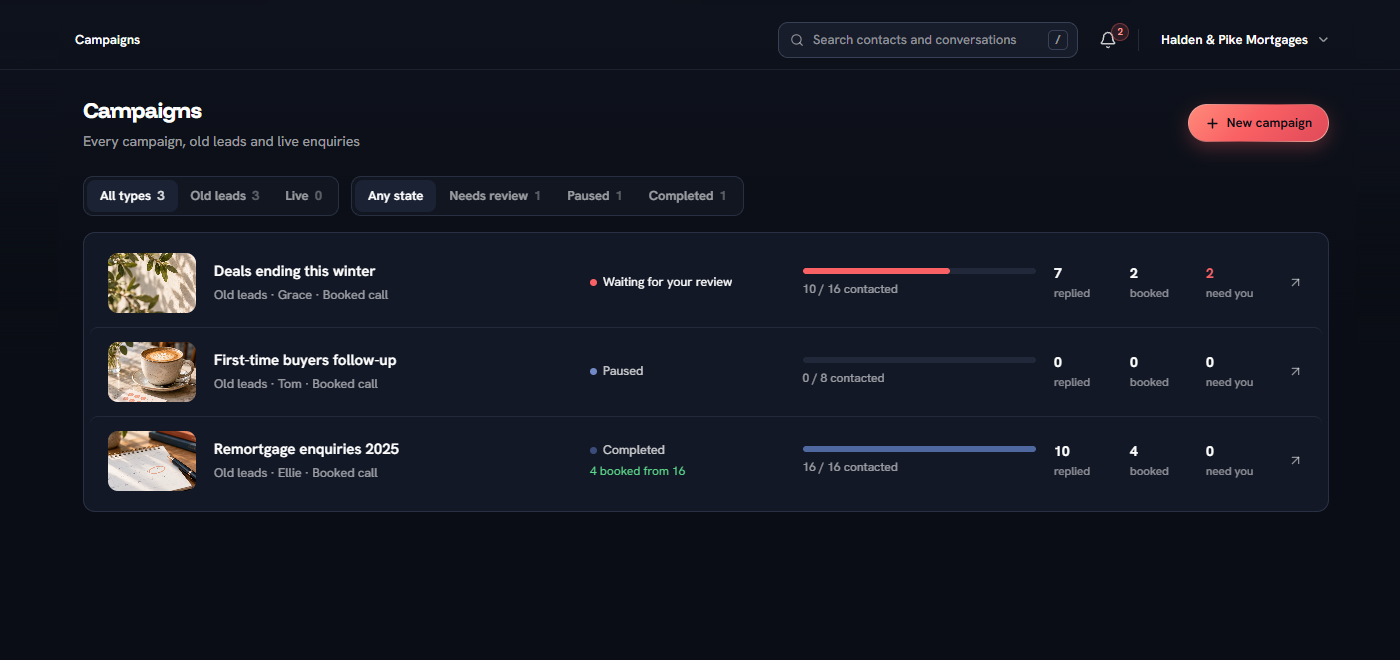Open the notifications bell icon
The height and width of the screenshot is (660, 1400).
[1107, 40]
